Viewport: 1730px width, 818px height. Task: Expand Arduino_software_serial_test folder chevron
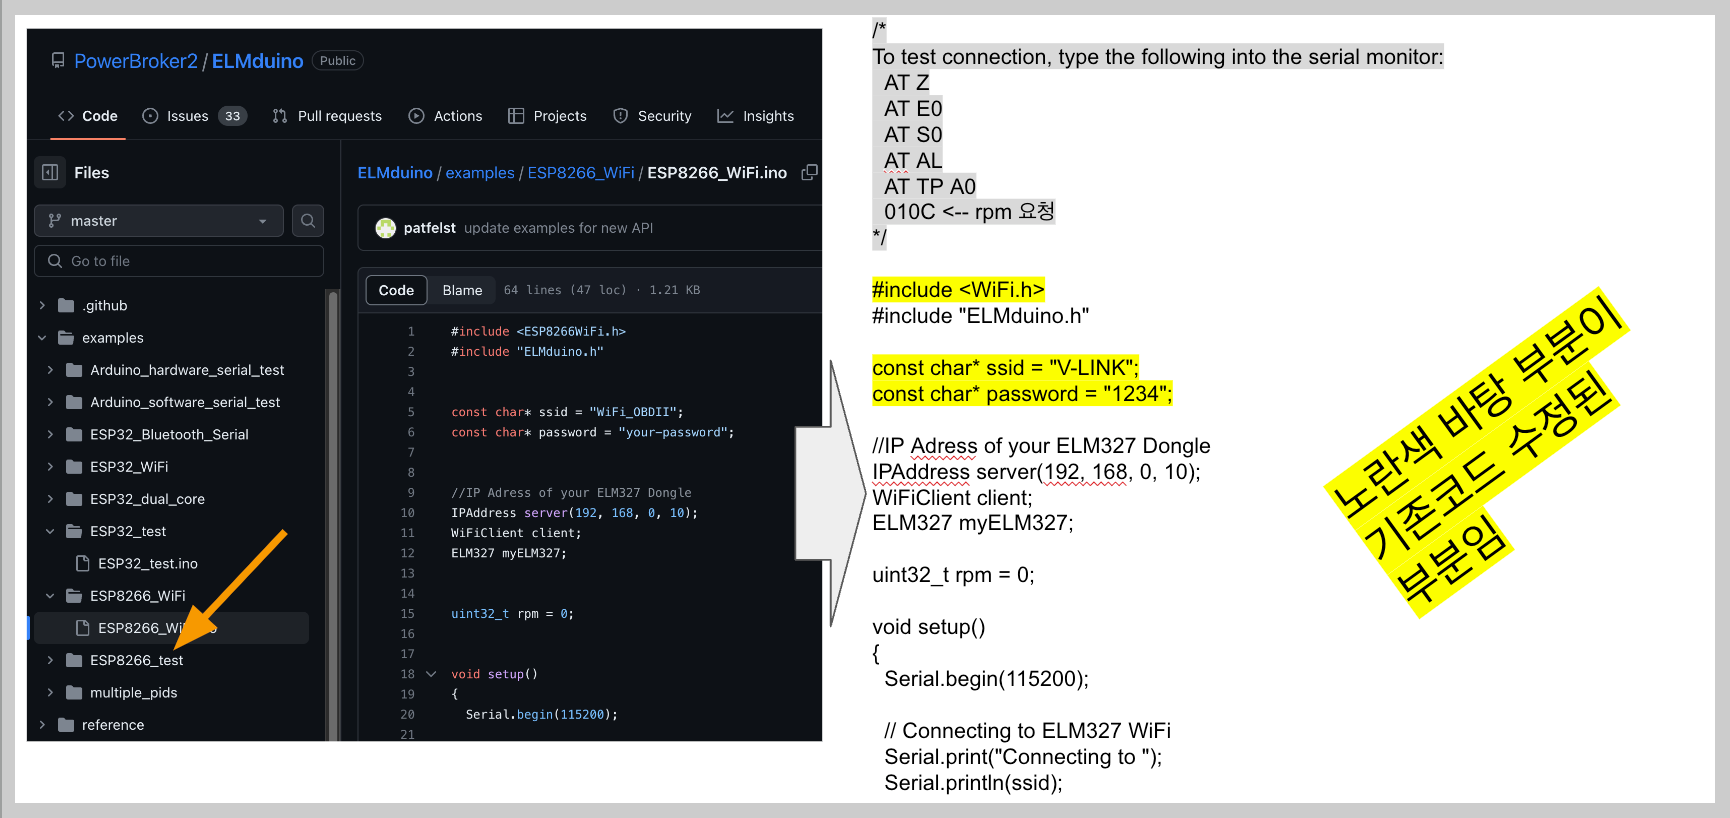[50, 402]
